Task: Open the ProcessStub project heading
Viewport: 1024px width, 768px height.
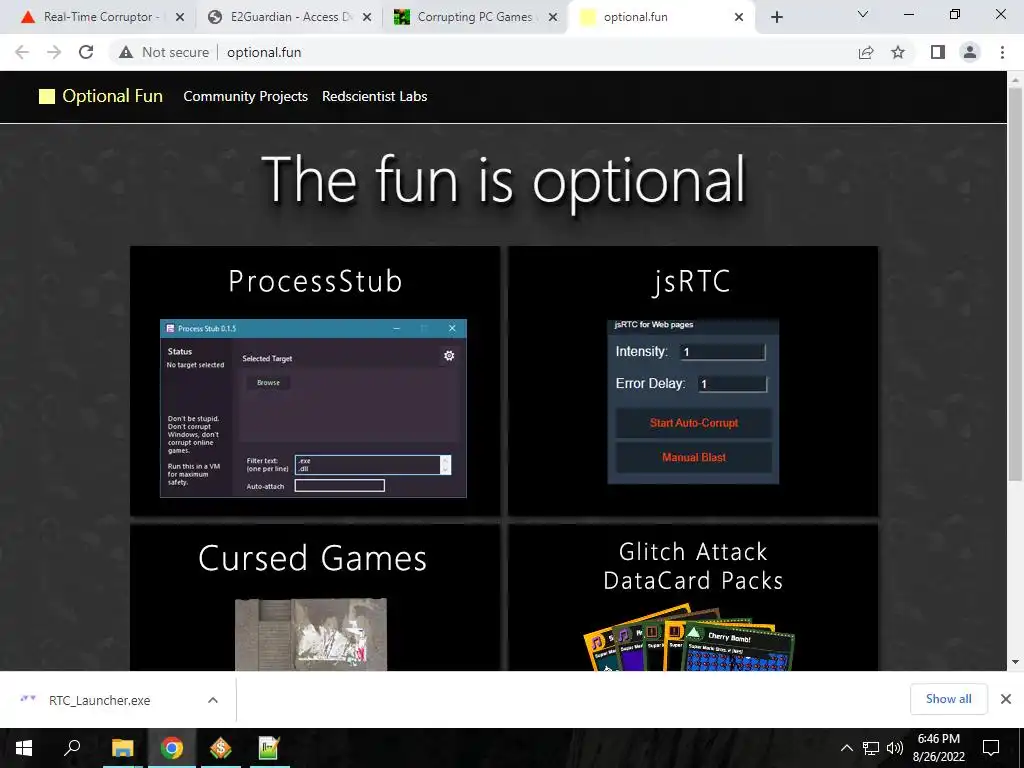Action: [315, 281]
